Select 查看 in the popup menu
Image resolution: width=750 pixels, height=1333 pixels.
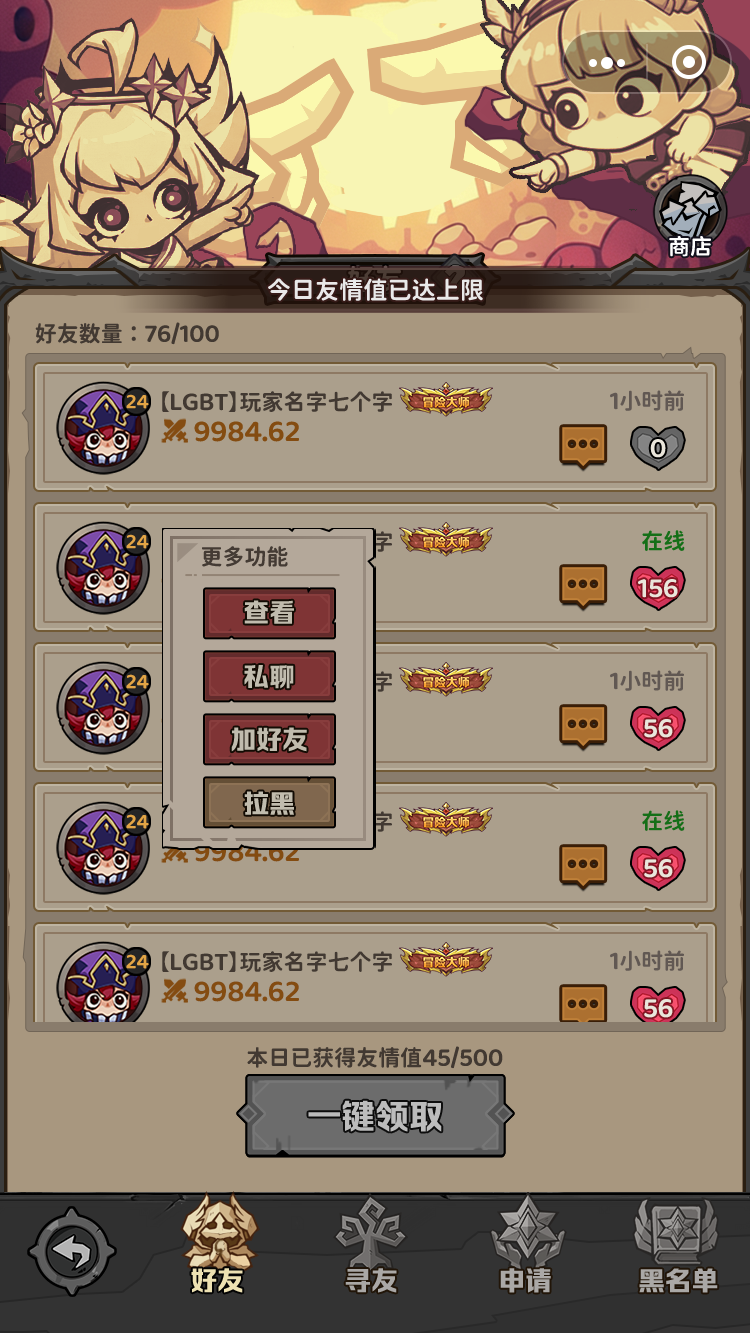click(269, 613)
